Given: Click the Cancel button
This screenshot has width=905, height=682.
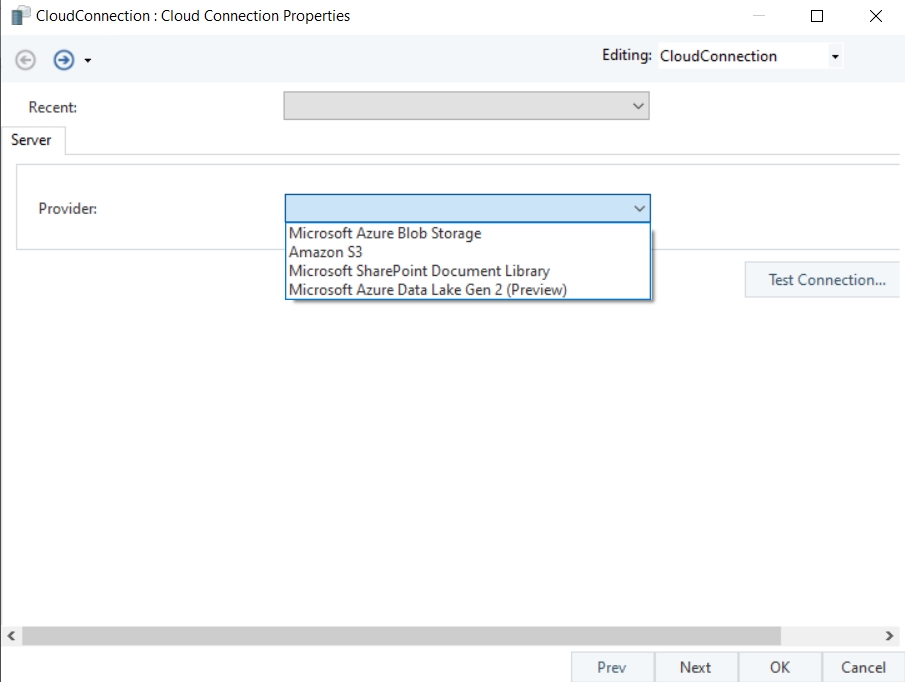Looking at the screenshot, I should tap(862, 667).
